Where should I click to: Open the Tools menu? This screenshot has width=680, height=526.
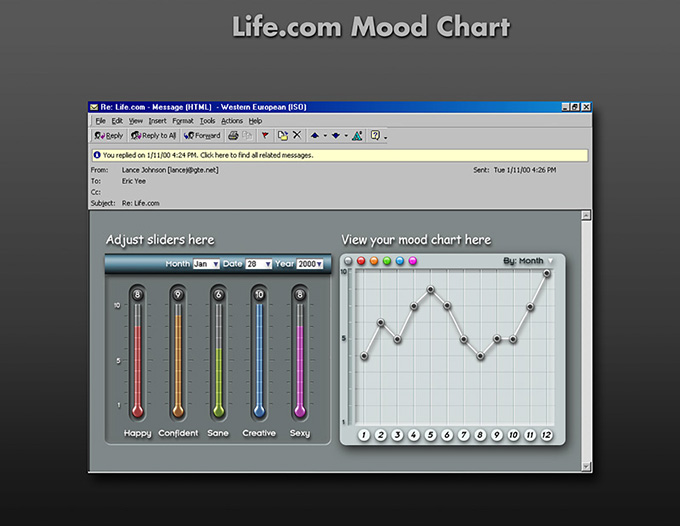207,121
